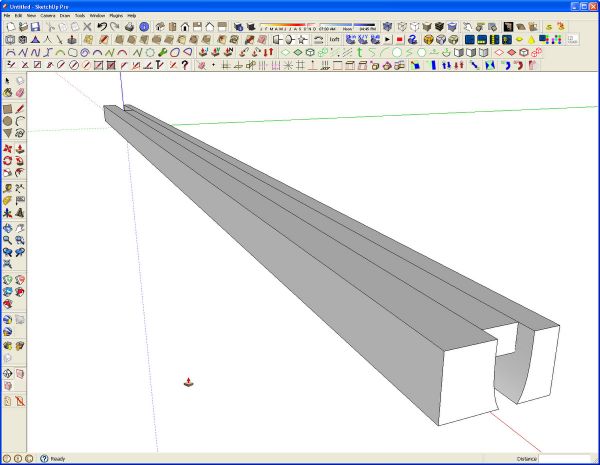The width and height of the screenshot is (600, 465).
Task: Click the Print icon
Action: (x=130, y=27)
